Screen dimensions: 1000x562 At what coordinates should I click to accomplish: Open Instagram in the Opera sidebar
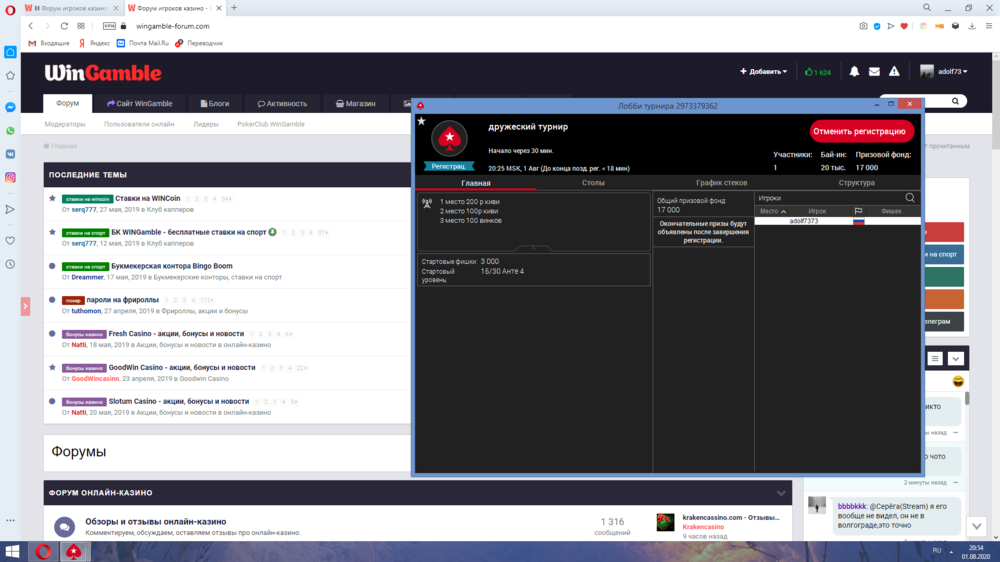click(x=10, y=177)
